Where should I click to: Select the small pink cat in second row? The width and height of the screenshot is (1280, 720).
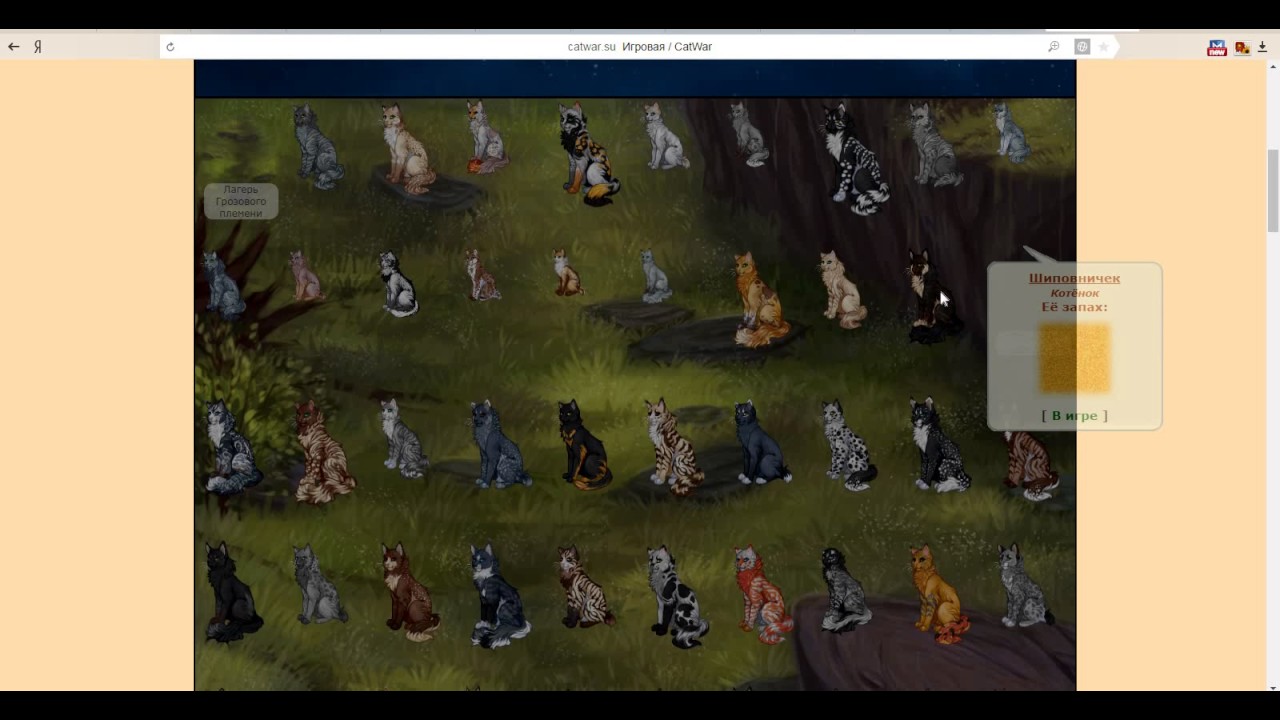coord(304,276)
